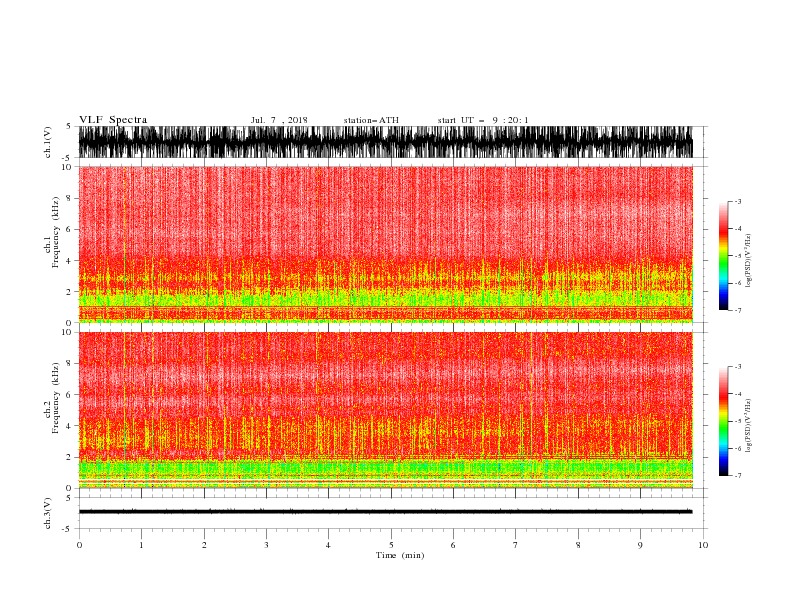Viewport: 792px width, 612px height.
Task: Click time axis tick label '7'
Action: pyautogui.click(x=516, y=545)
